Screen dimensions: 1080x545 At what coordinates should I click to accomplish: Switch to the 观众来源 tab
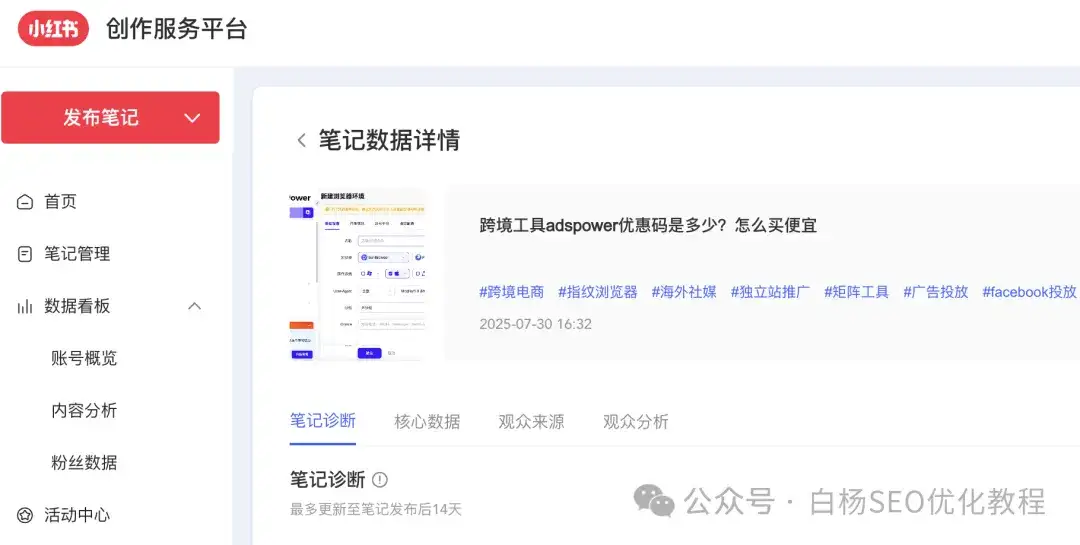click(x=532, y=422)
